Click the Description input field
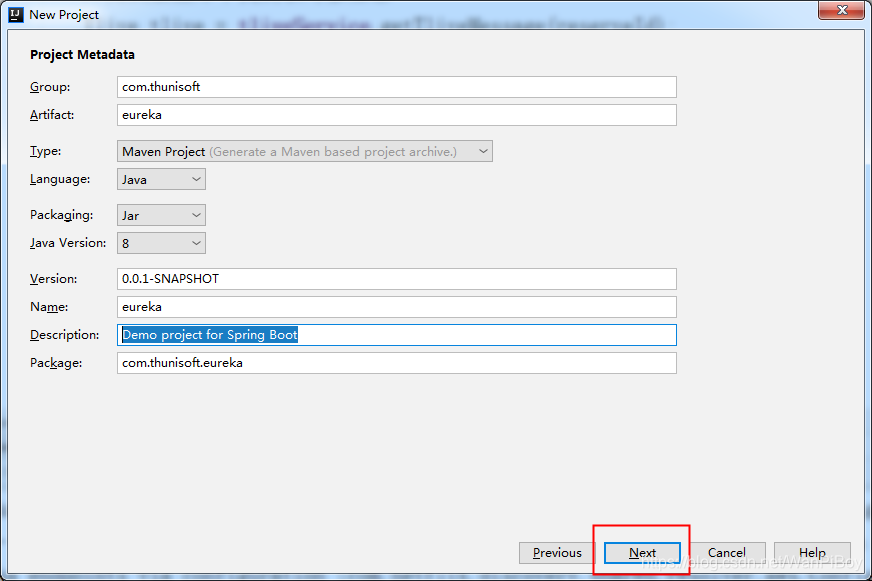The height and width of the screenshot is (581, 872). tap(397, 335)
